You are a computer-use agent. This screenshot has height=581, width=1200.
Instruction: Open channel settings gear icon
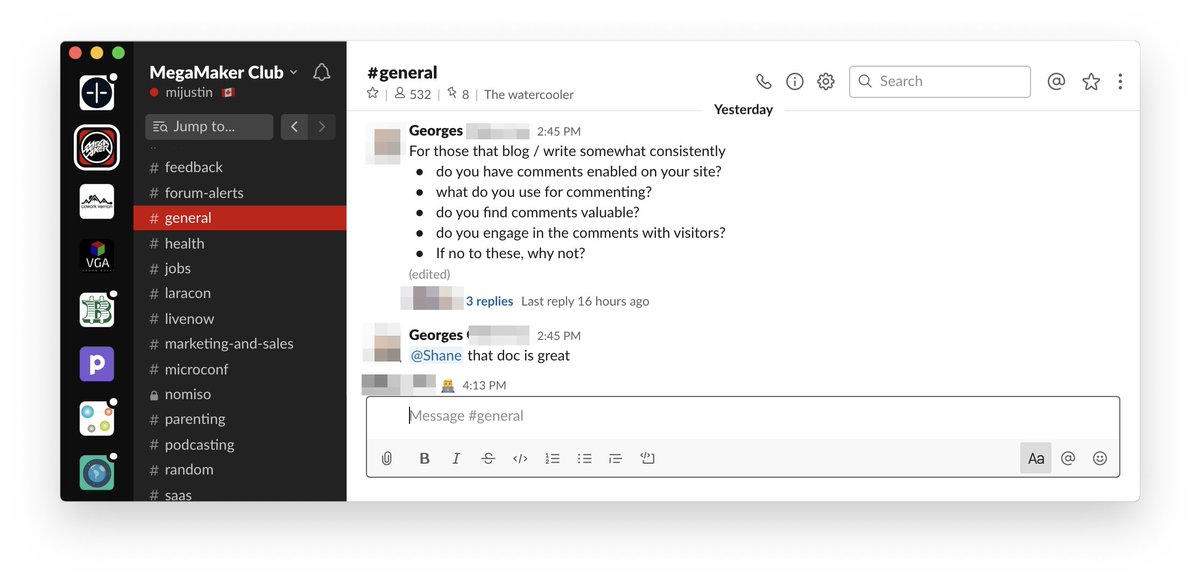coord(825,82)
